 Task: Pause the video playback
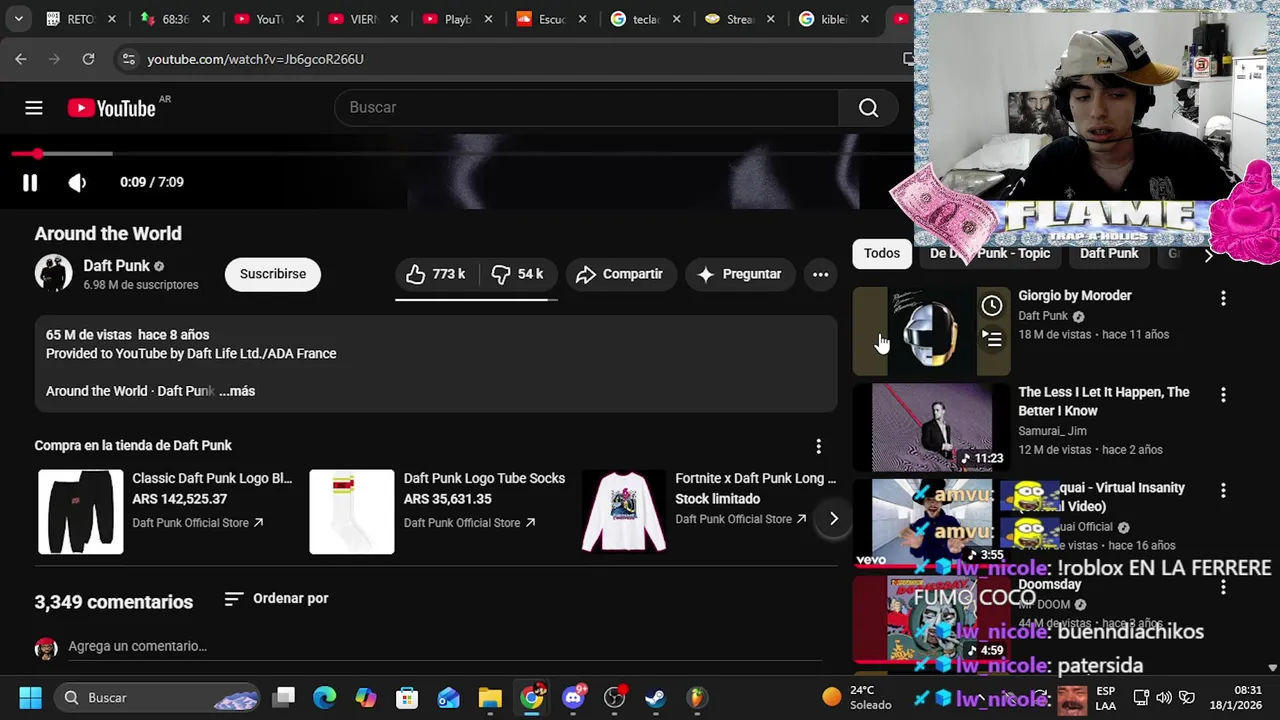point(30,182)
